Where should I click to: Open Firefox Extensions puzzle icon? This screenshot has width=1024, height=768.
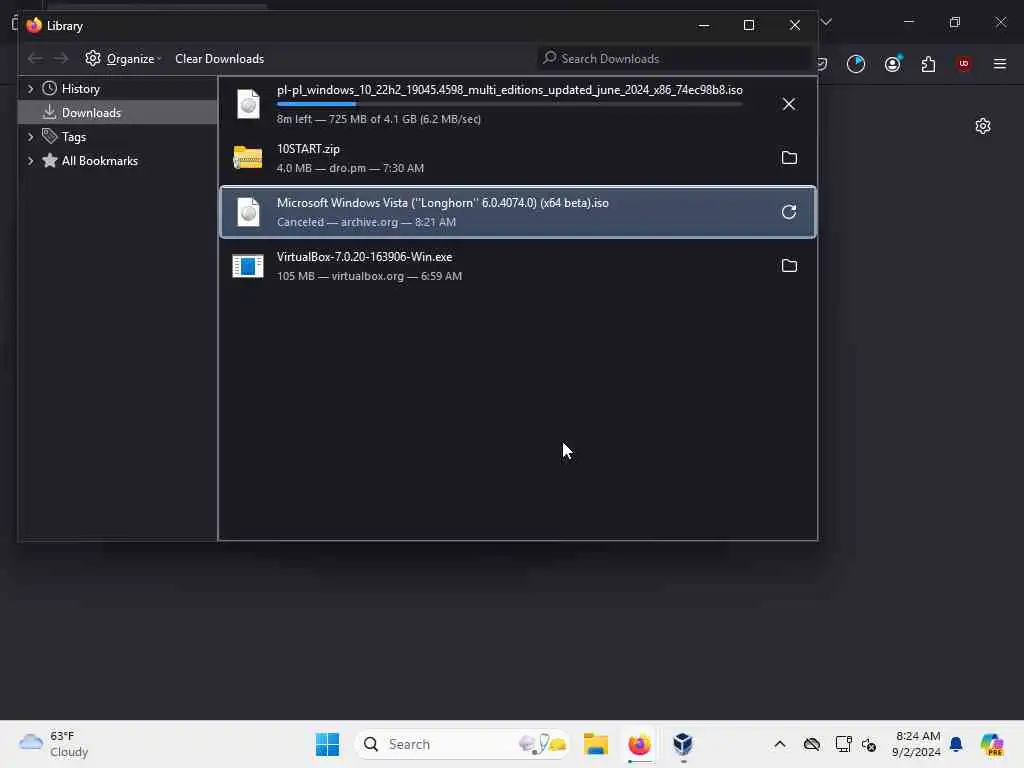[928, 64]
